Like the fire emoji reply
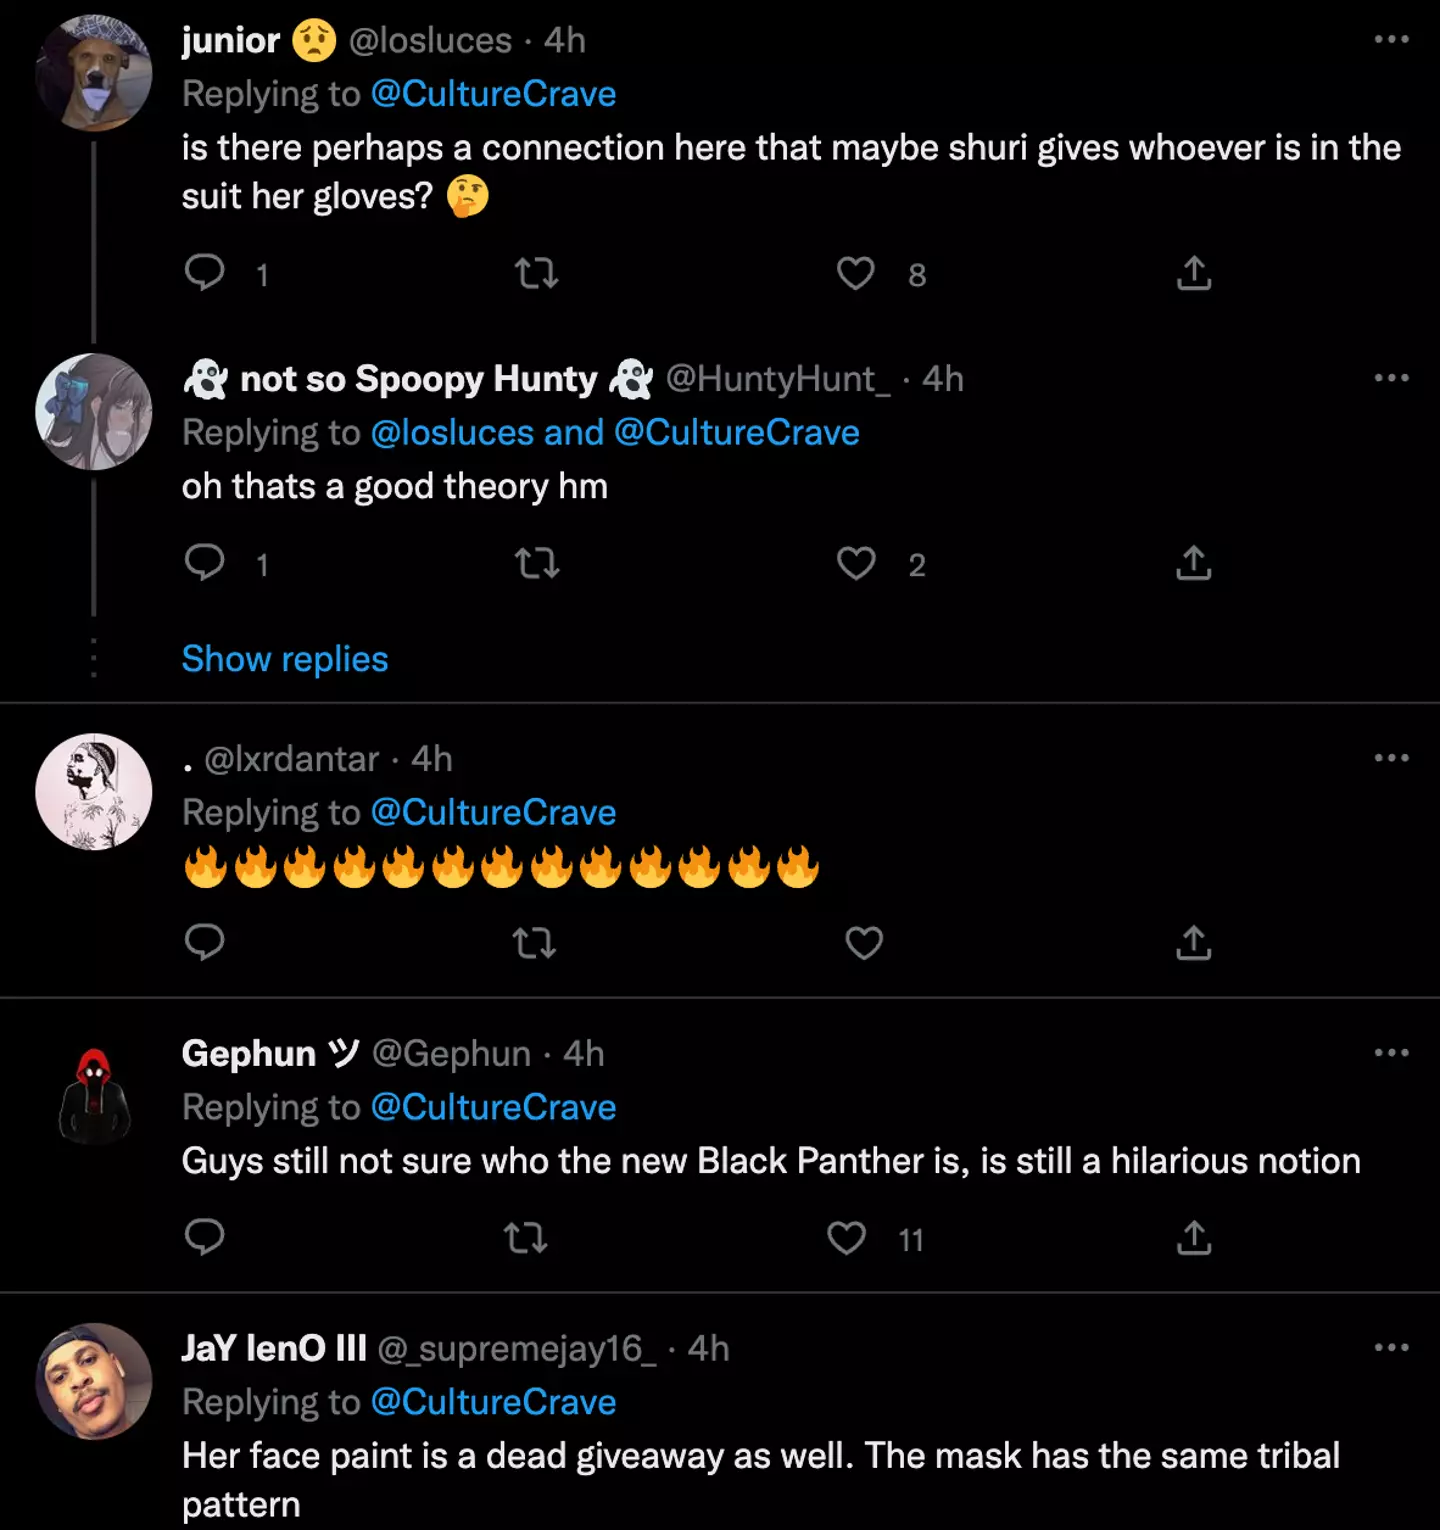This screenshot has width=1440, height=1530. click(x=863, y=941)
